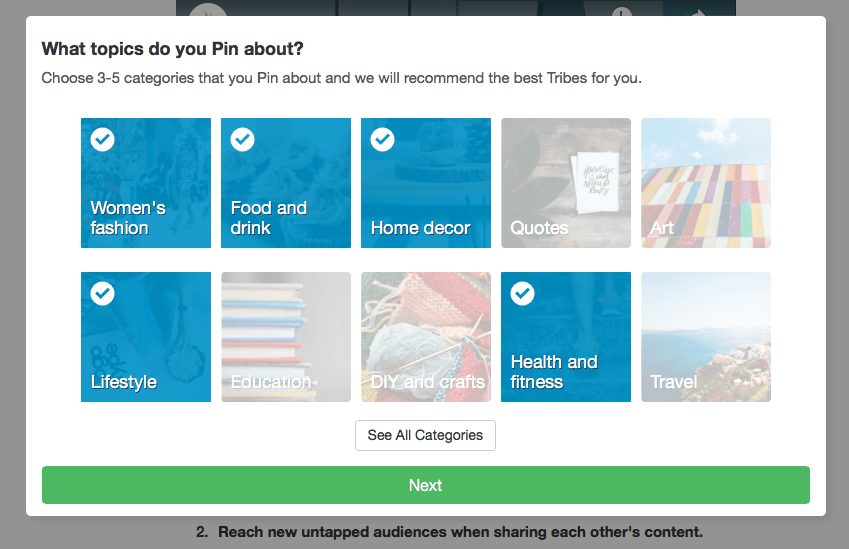The image size is (849, 549).
Task: Untick the Home decor checkmark
Action: click(382, 140)
